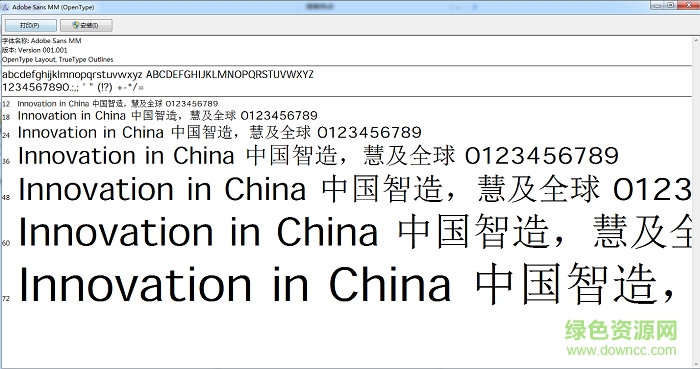Click the 12-point Innovation in China sample

[118, 104]
